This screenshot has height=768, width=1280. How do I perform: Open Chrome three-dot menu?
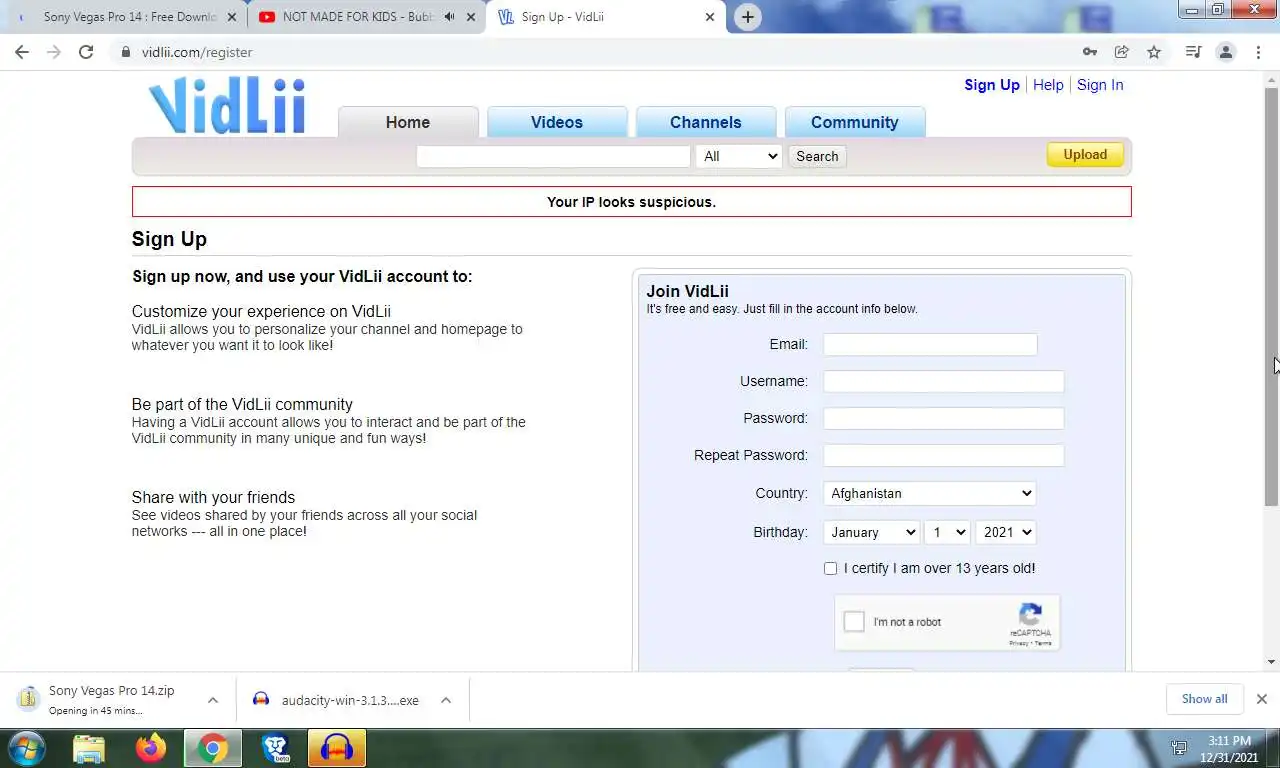coord(1258,52)
